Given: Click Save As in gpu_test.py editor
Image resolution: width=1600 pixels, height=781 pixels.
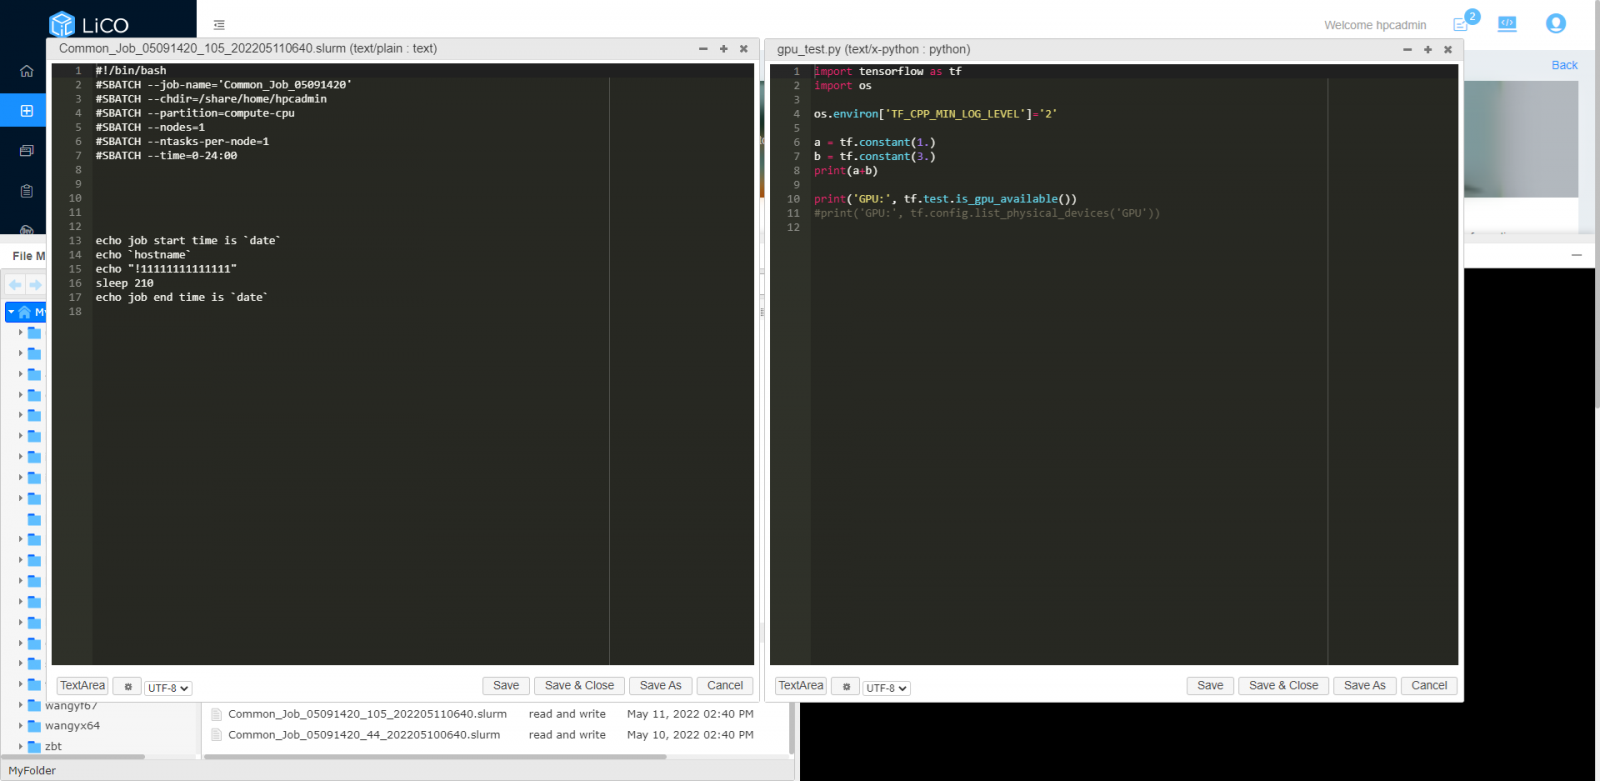Looking at the screenshot, I should [1364, 686].
